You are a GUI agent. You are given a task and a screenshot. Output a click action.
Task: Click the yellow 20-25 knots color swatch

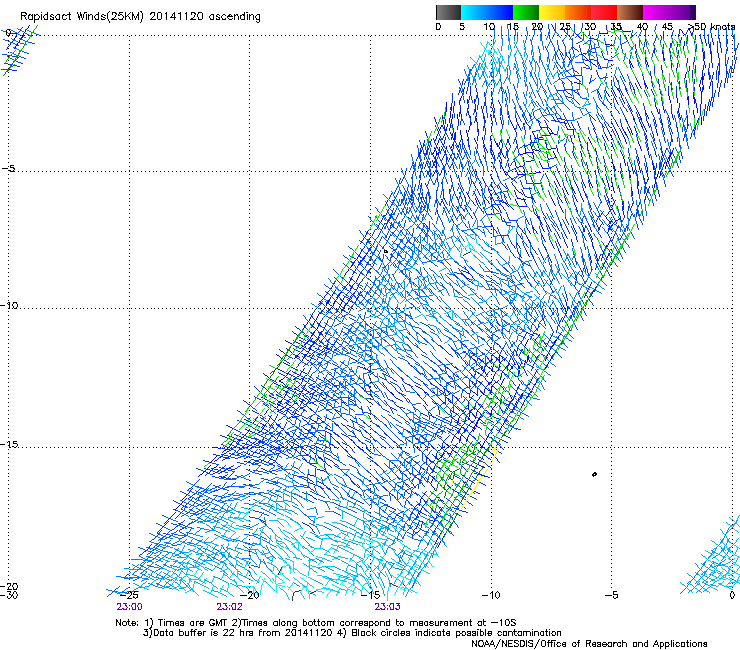[552, 12]
